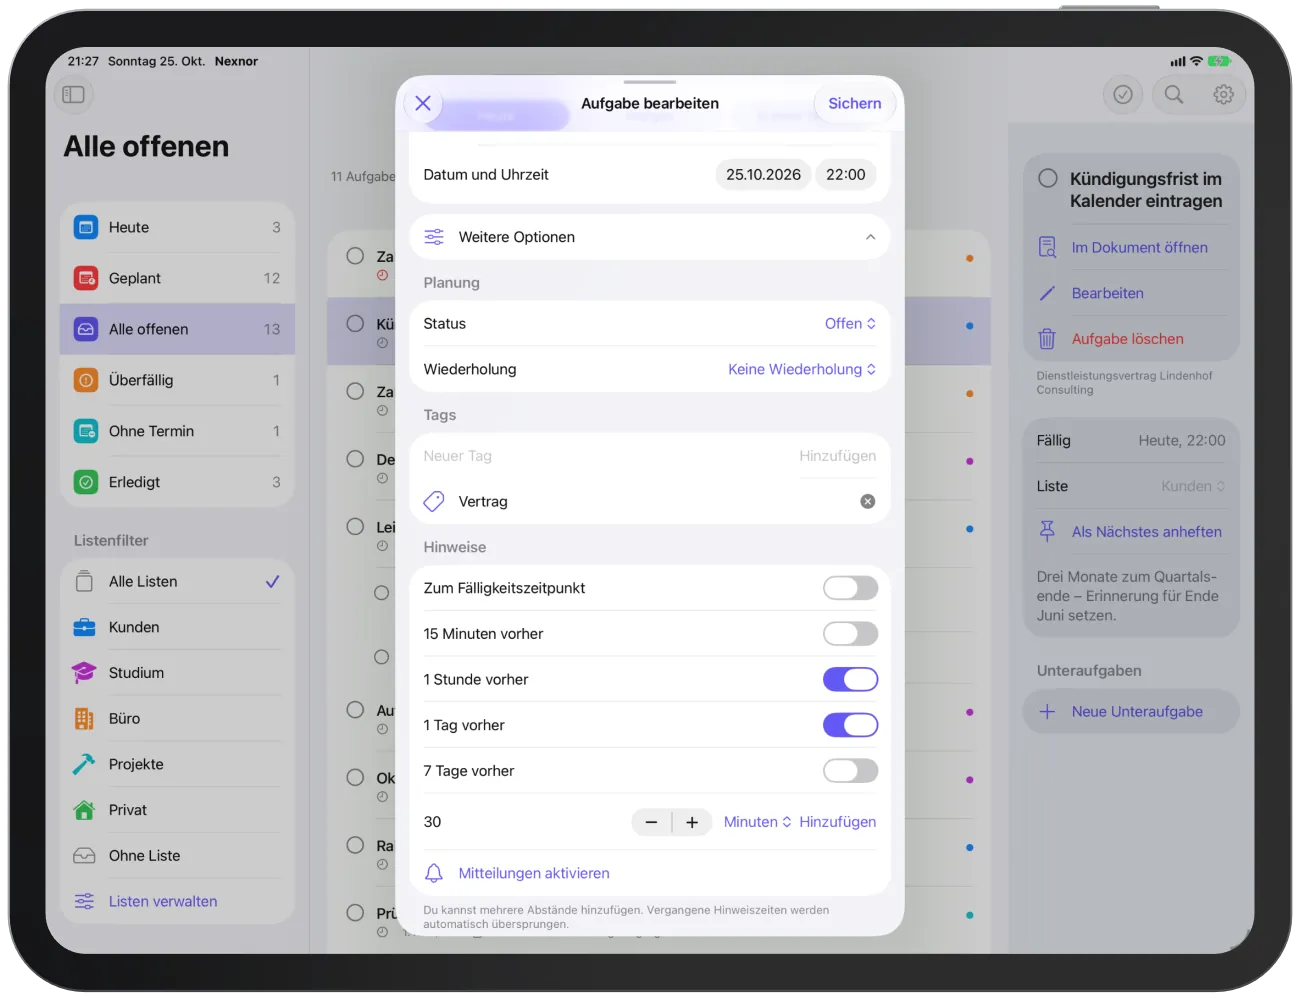This screenshot has height=998, width=1300.
Task: Click the Mitteilungen aktivieren link
Action: click(534, 873)
